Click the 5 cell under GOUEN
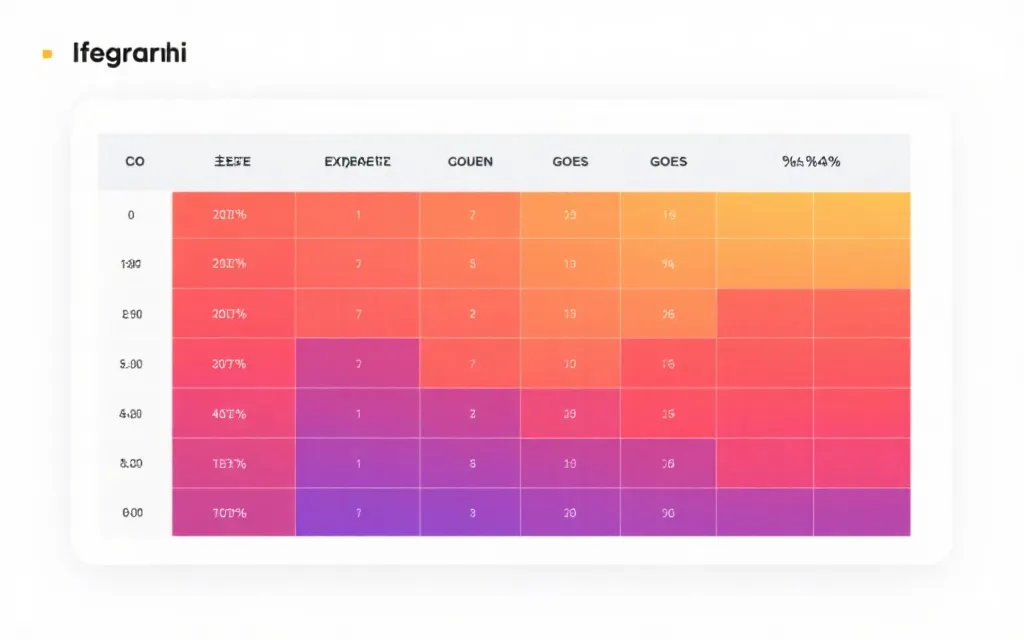The height and width of the screenshot is (640, 1024). click(469, 264)
